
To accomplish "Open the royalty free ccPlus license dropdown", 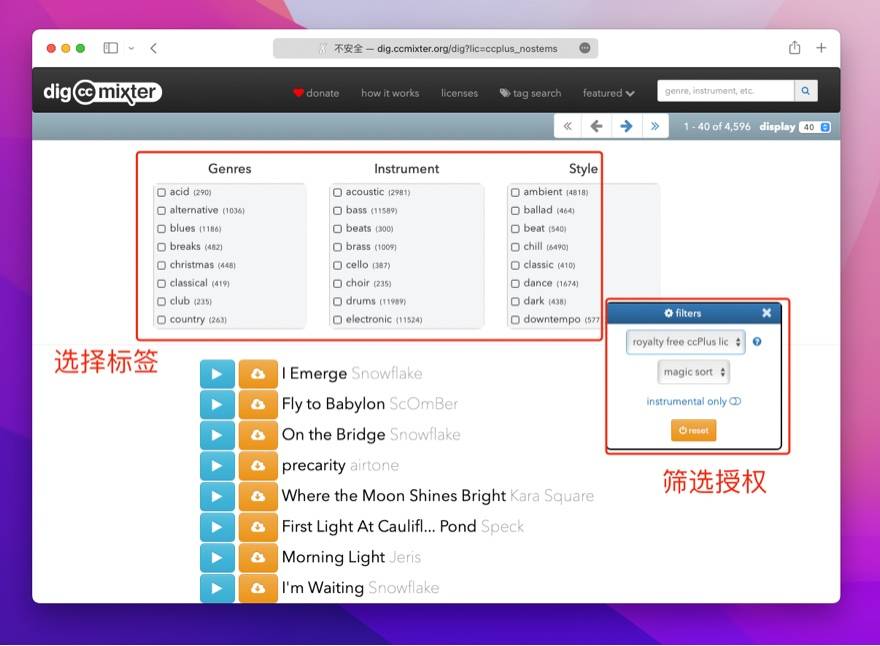I will tap(686, 342).
